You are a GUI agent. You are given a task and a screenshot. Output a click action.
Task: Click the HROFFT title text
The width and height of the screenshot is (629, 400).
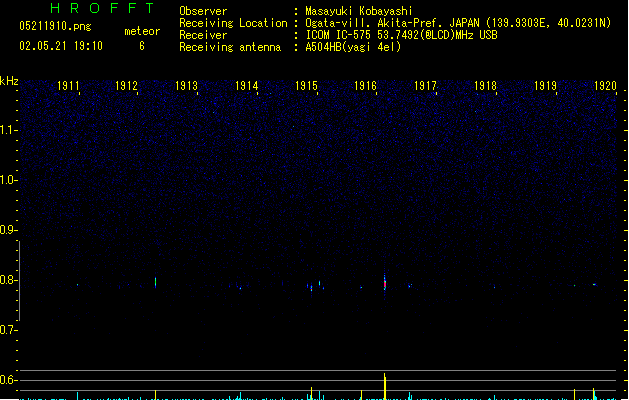coord(102,8)
